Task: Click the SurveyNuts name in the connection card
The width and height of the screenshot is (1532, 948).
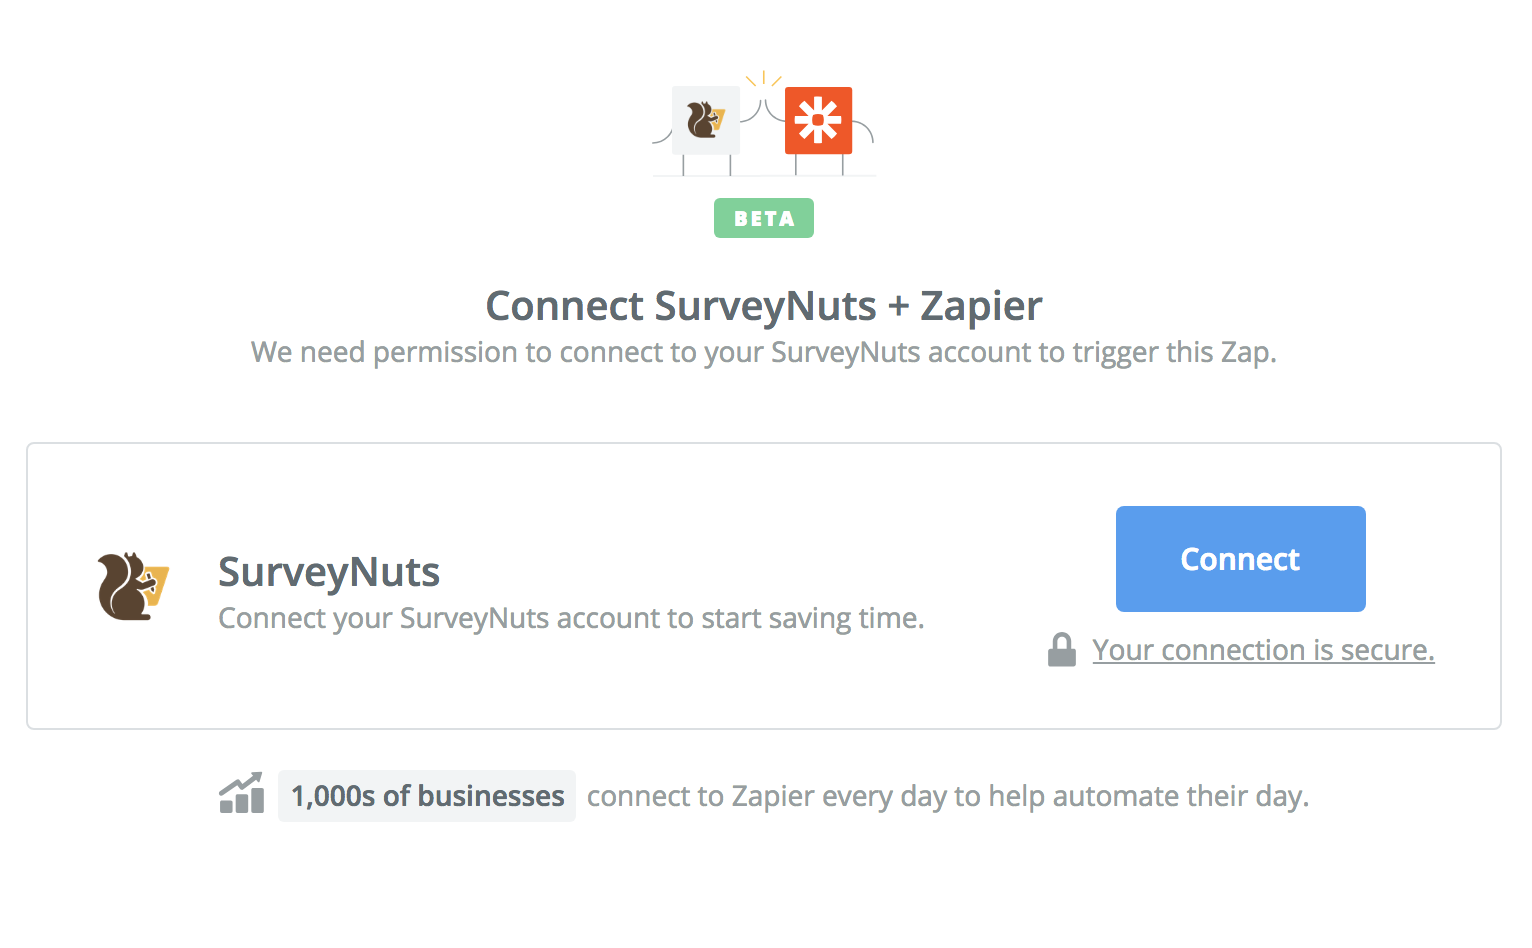Action: click(x=328, y=571)
